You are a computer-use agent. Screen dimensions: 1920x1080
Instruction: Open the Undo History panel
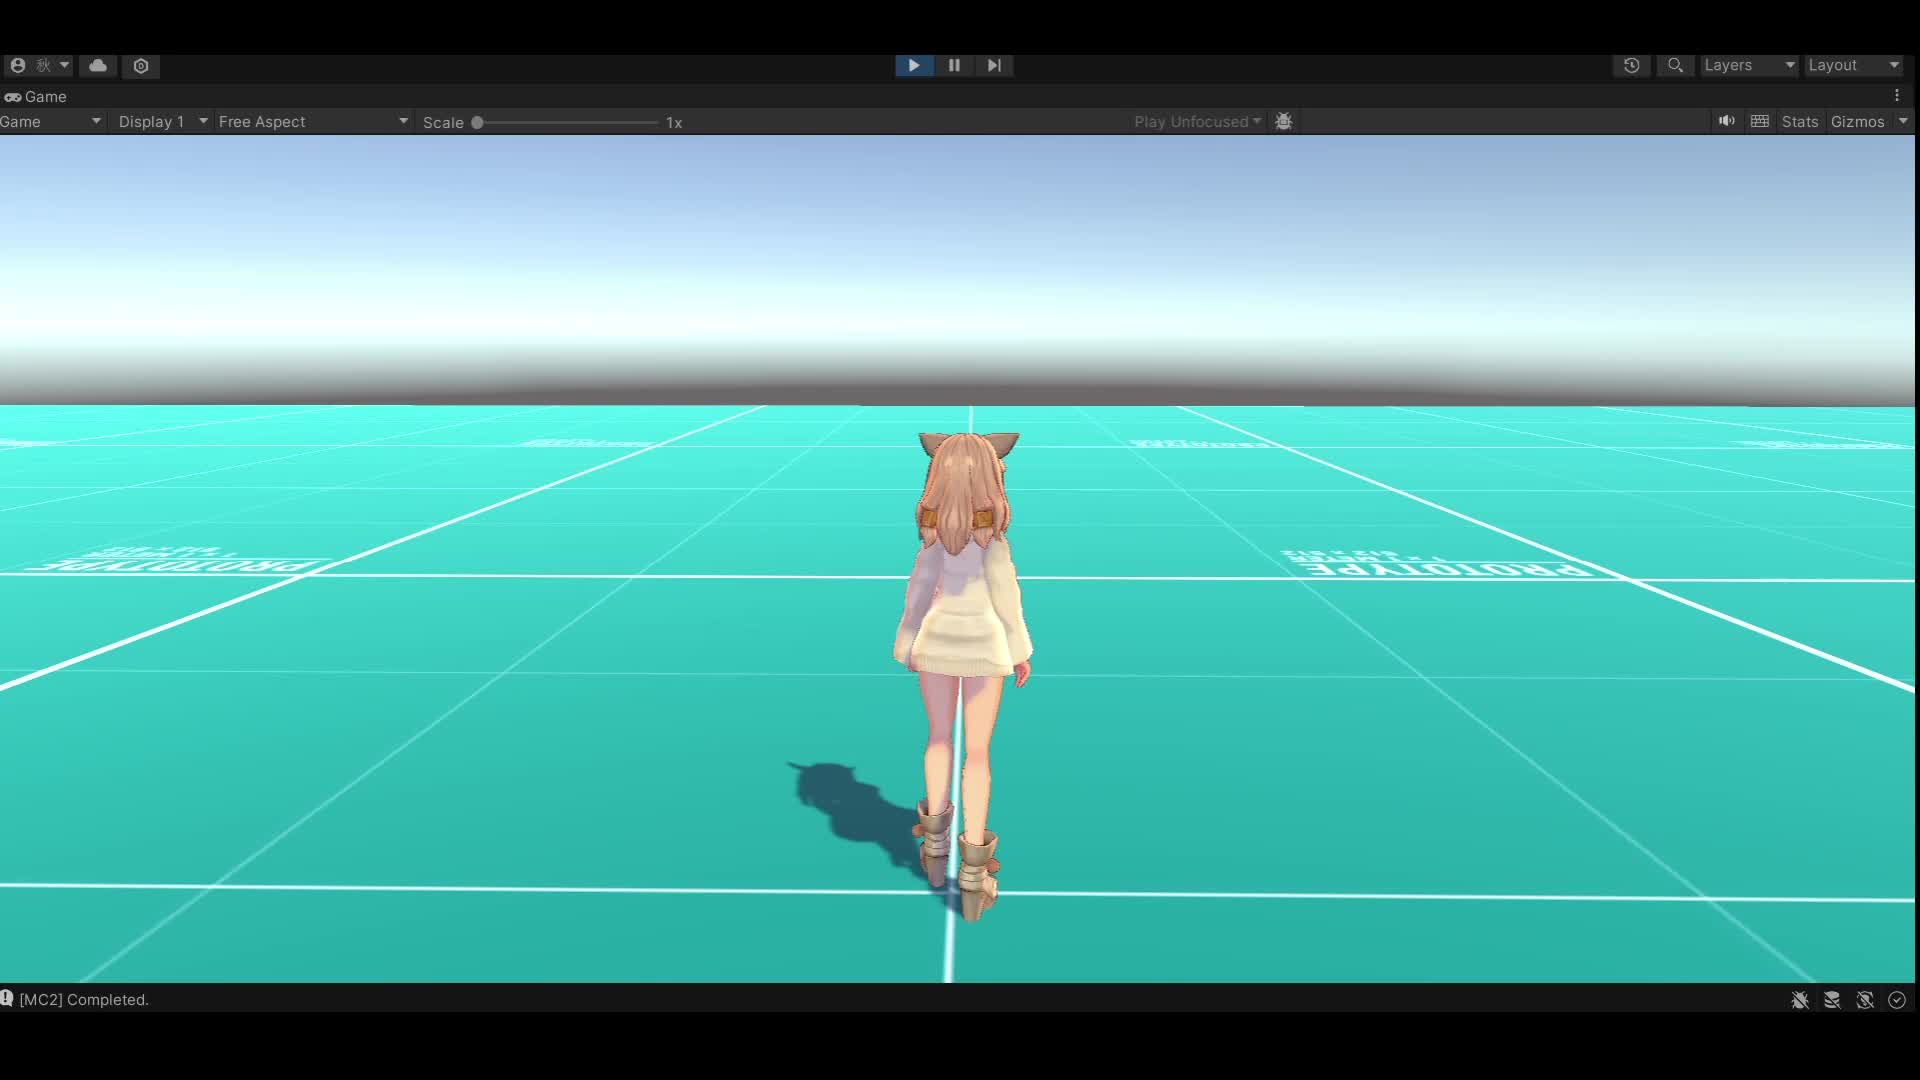1632,65
